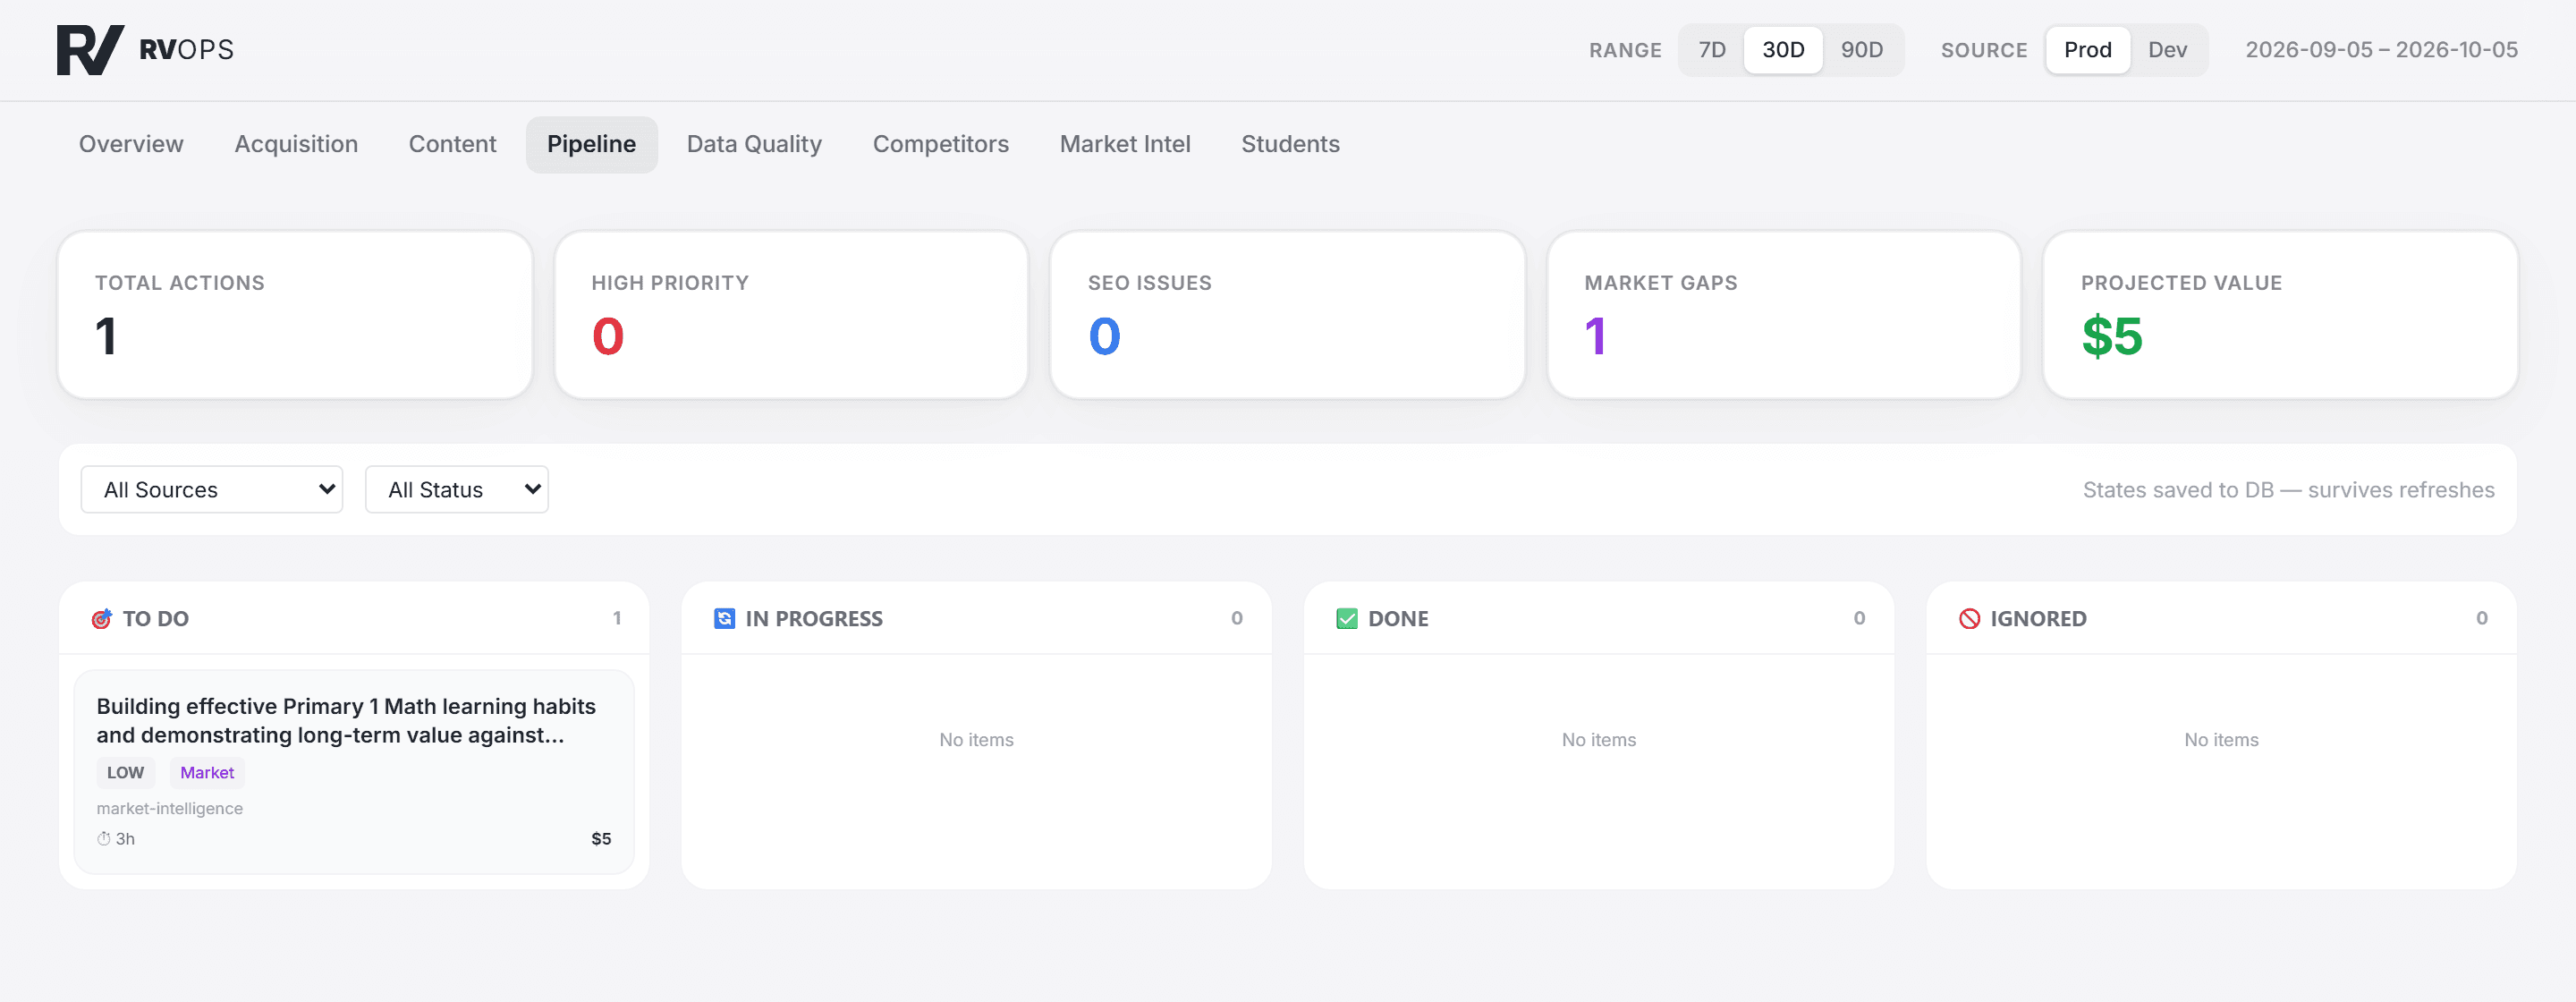The width and height of the screenshot is (2576, 1002).
Task: Click the clock icon beside 3h
Action: point(104,839)
